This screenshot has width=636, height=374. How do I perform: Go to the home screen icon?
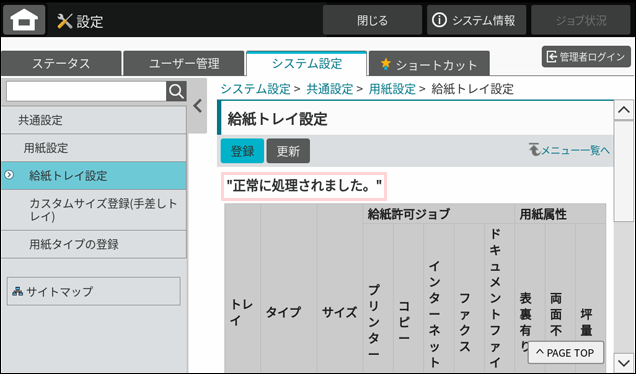coord(24,19)
